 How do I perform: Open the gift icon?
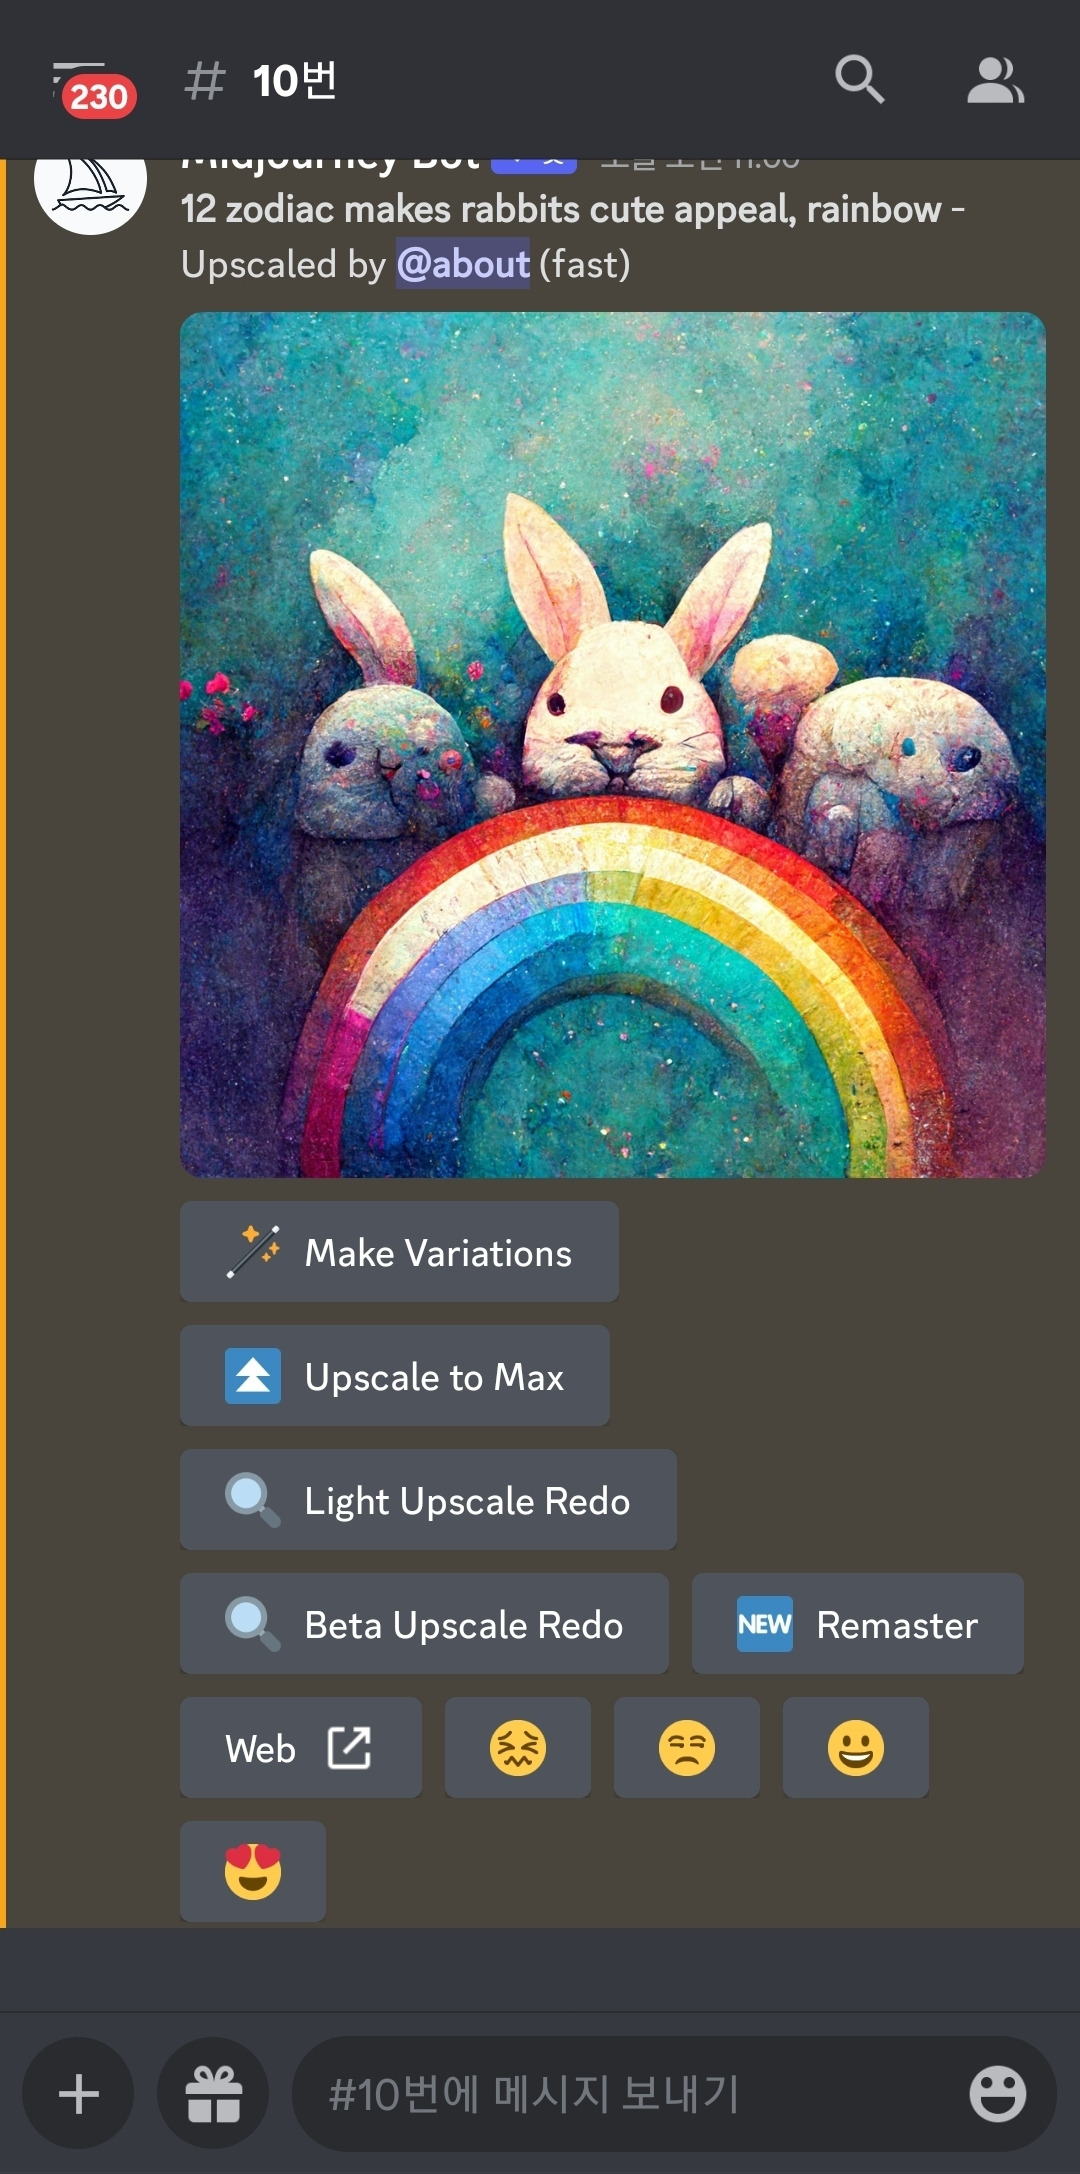click(213, 2093)
